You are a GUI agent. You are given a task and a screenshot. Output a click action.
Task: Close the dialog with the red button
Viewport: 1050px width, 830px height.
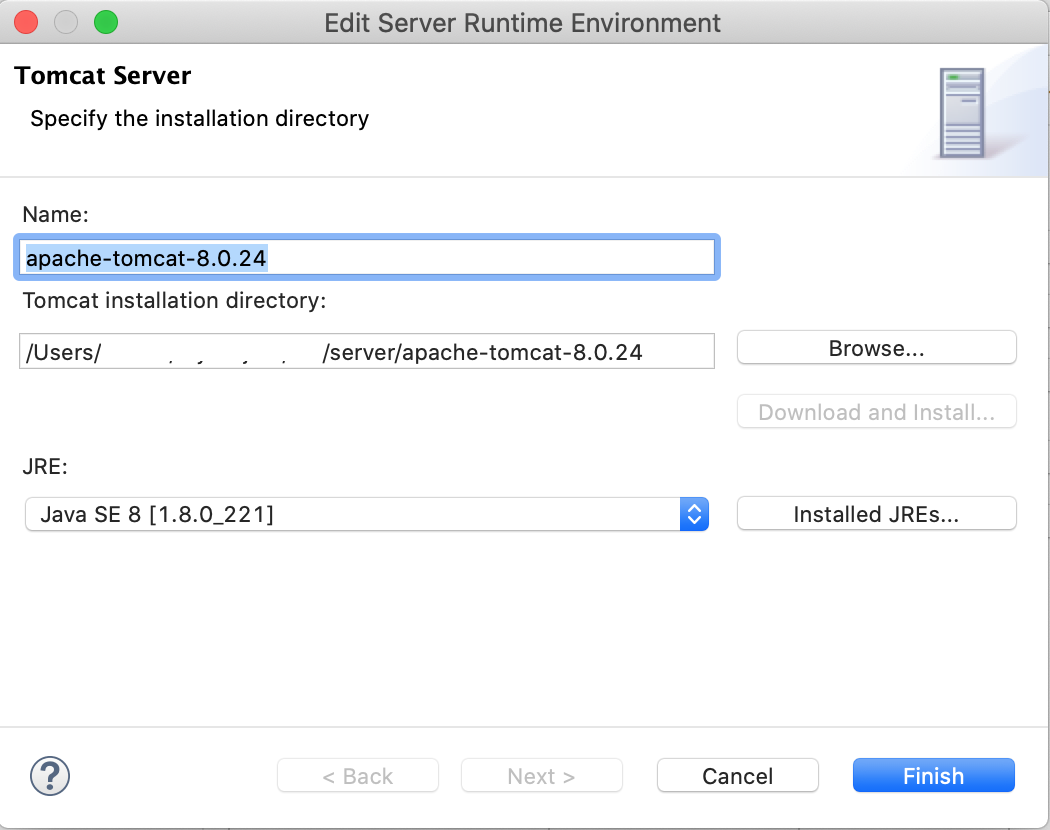point(26,22)
